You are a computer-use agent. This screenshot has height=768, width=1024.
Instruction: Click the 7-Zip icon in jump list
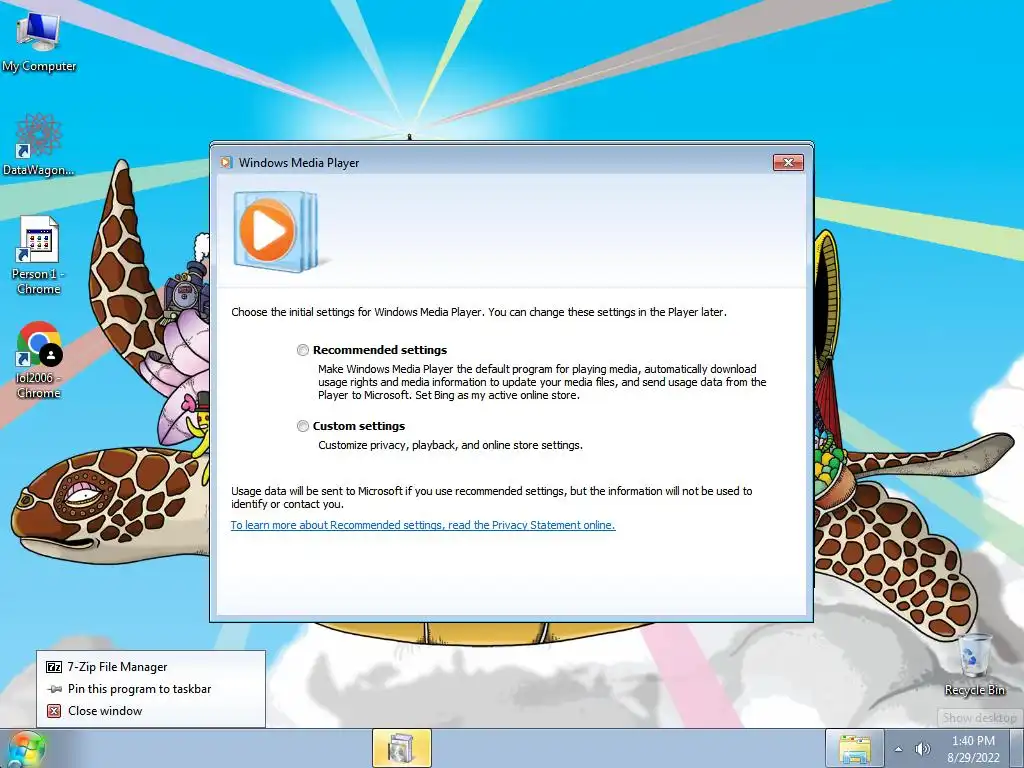(54, 667)
